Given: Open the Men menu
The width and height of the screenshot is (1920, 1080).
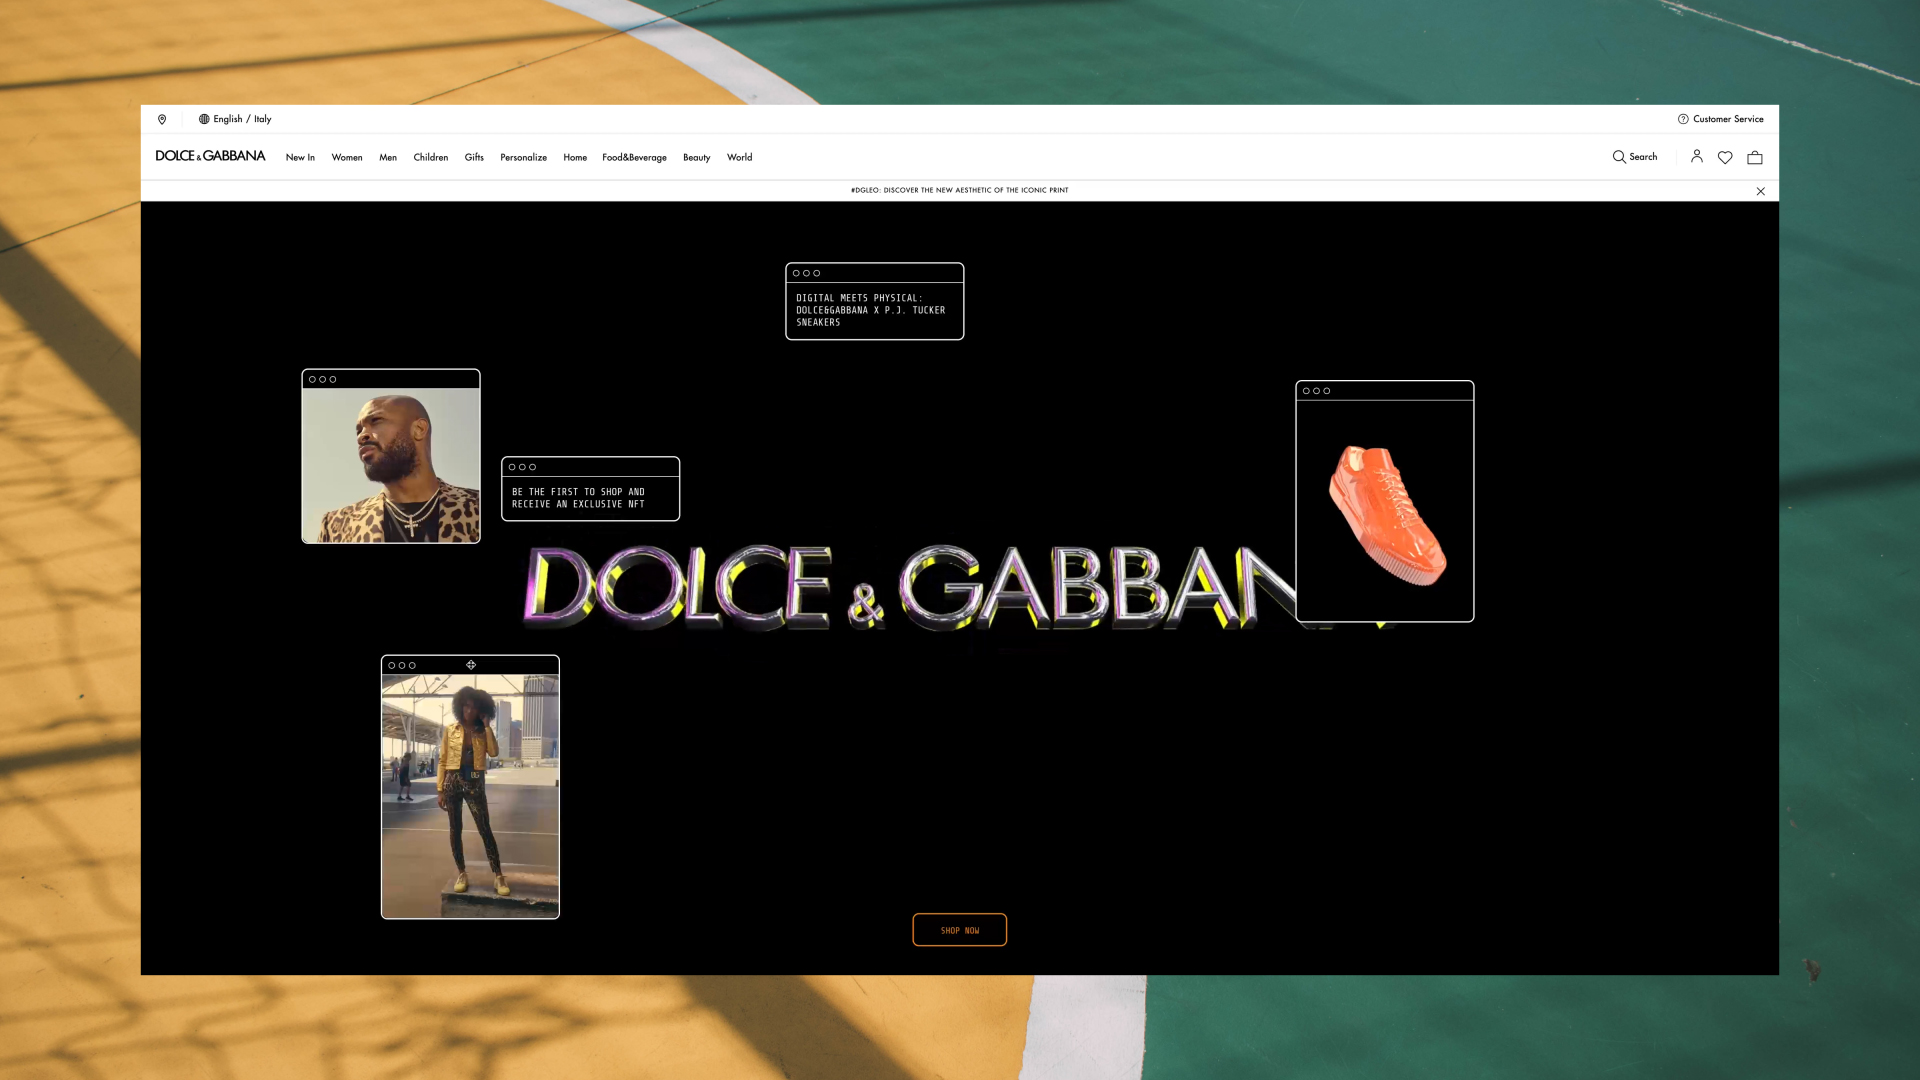Looking at the screenshot, I should (388, 157).
